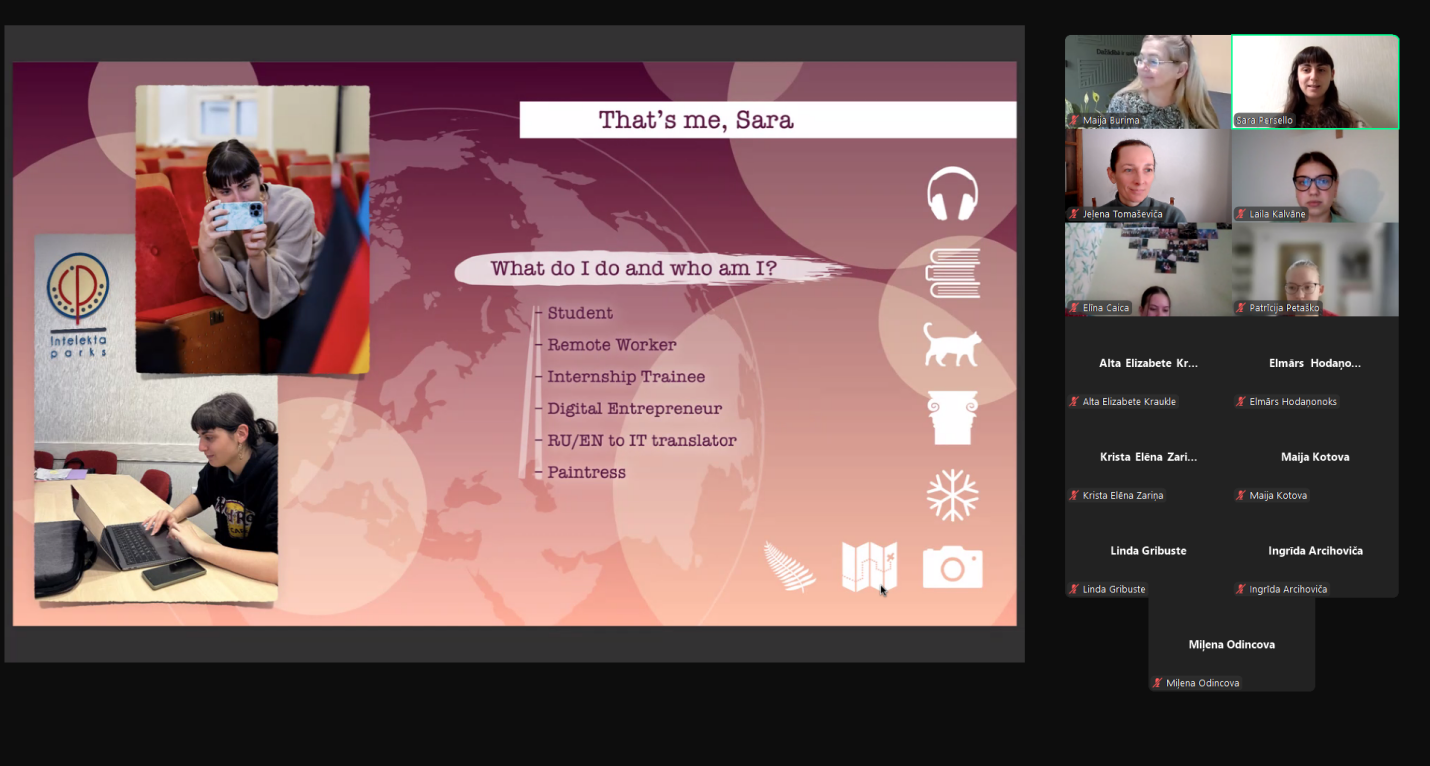This screenshot has width=1430, height=766.
Task: Open Laila Kalvāne's video thumbnail
Action: pos(1315,176)
